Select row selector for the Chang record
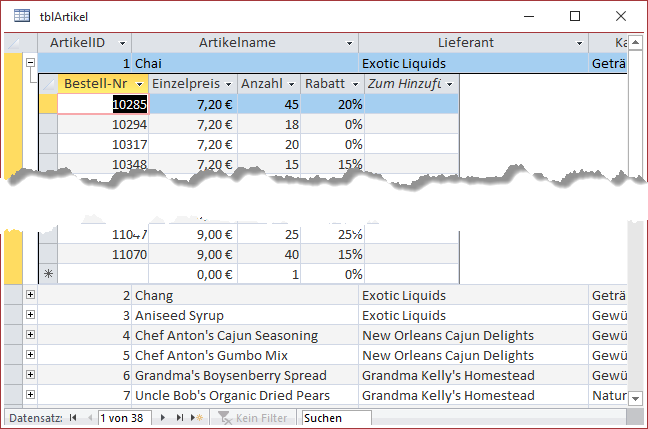 [13, 295]
